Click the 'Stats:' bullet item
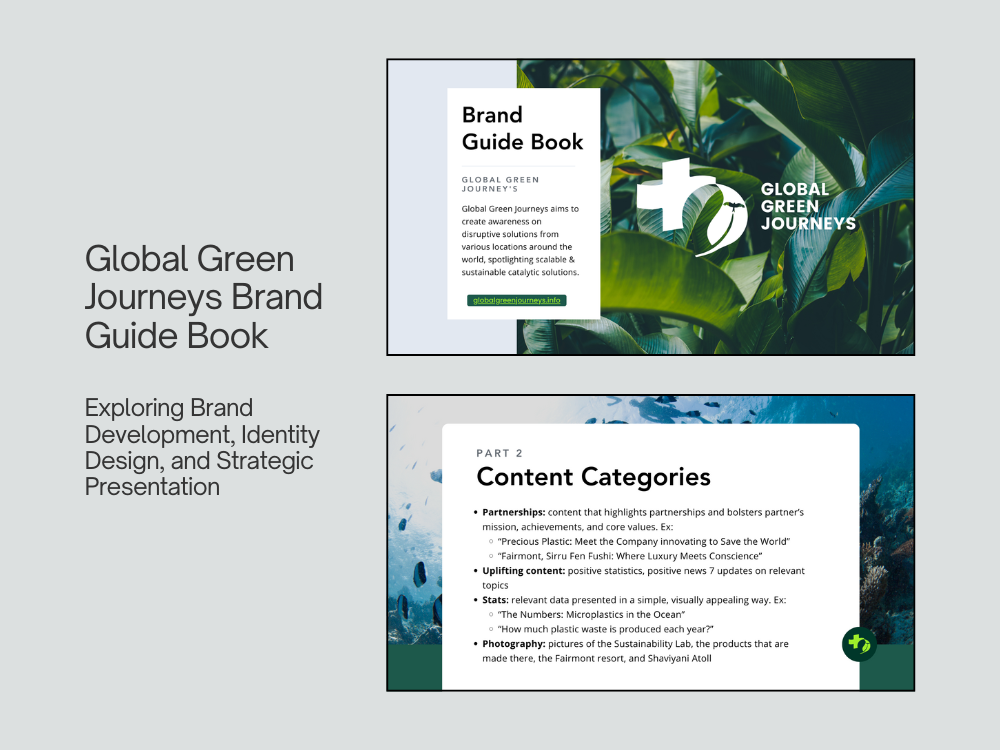The width and height of the screenshot is (1000, 750). [630, 600]
